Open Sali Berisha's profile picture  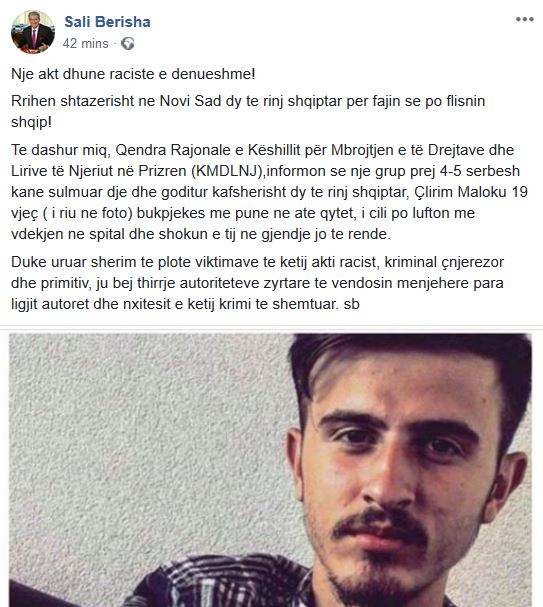click(x=33, y=32)
